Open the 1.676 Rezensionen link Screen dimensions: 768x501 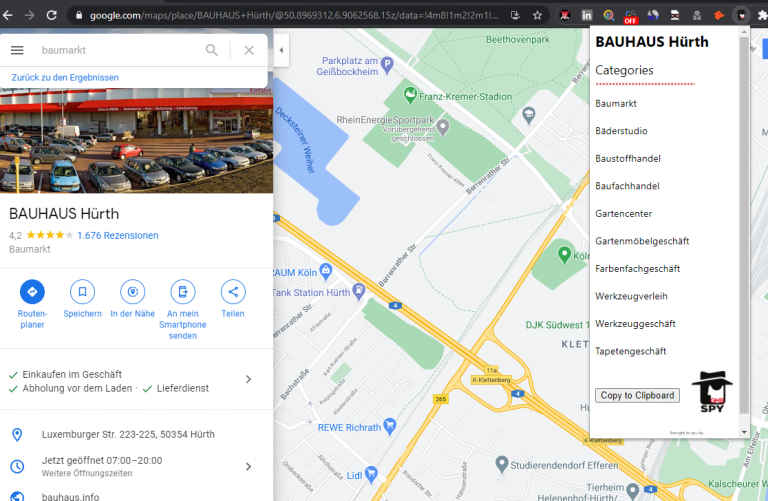(x=118, y=236)
